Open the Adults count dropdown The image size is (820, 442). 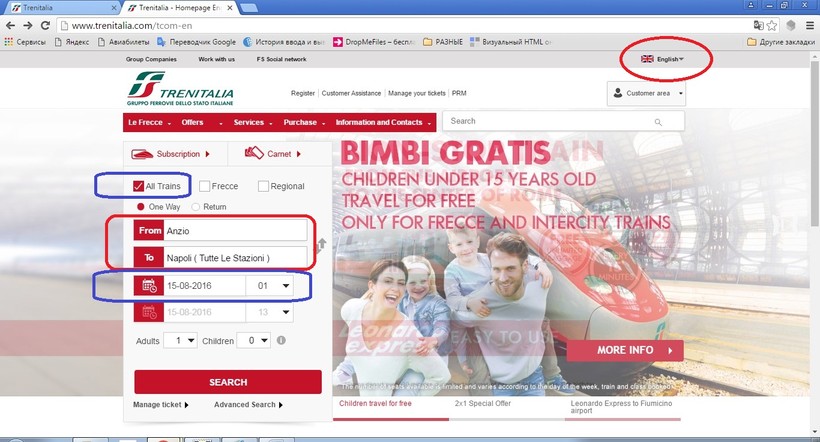tap(180, 341)
